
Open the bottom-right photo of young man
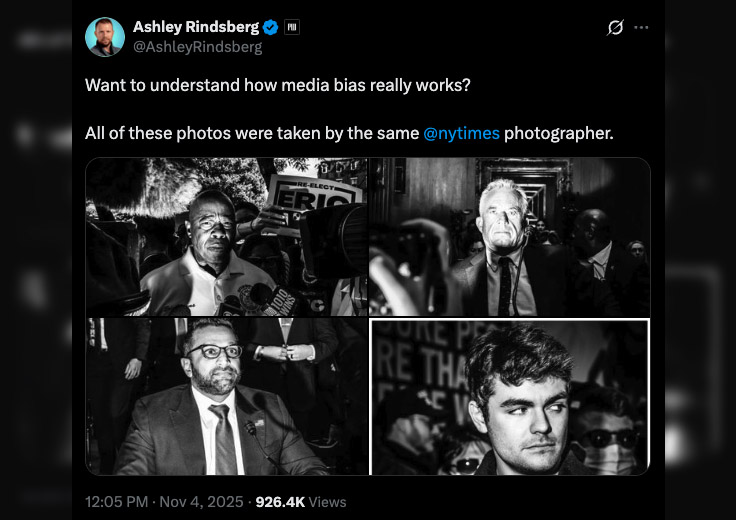(510, 396)
